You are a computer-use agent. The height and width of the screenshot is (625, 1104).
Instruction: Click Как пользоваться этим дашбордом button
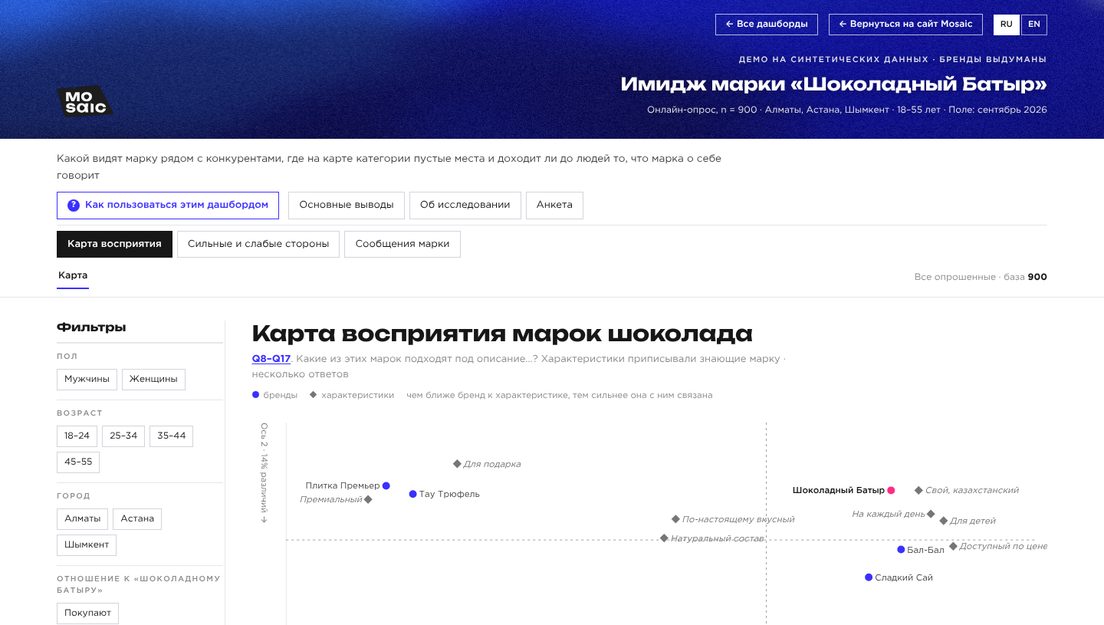click(168, 206)
